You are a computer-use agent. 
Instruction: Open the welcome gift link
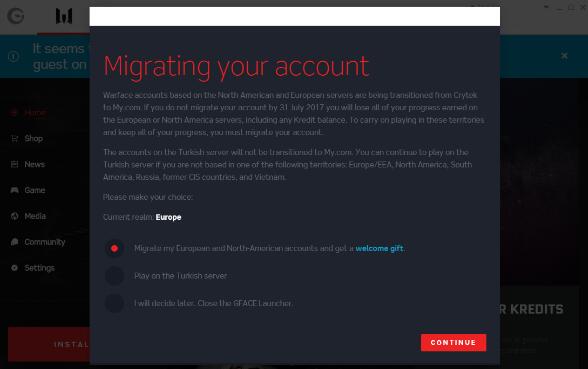click(x=379, y=248)
